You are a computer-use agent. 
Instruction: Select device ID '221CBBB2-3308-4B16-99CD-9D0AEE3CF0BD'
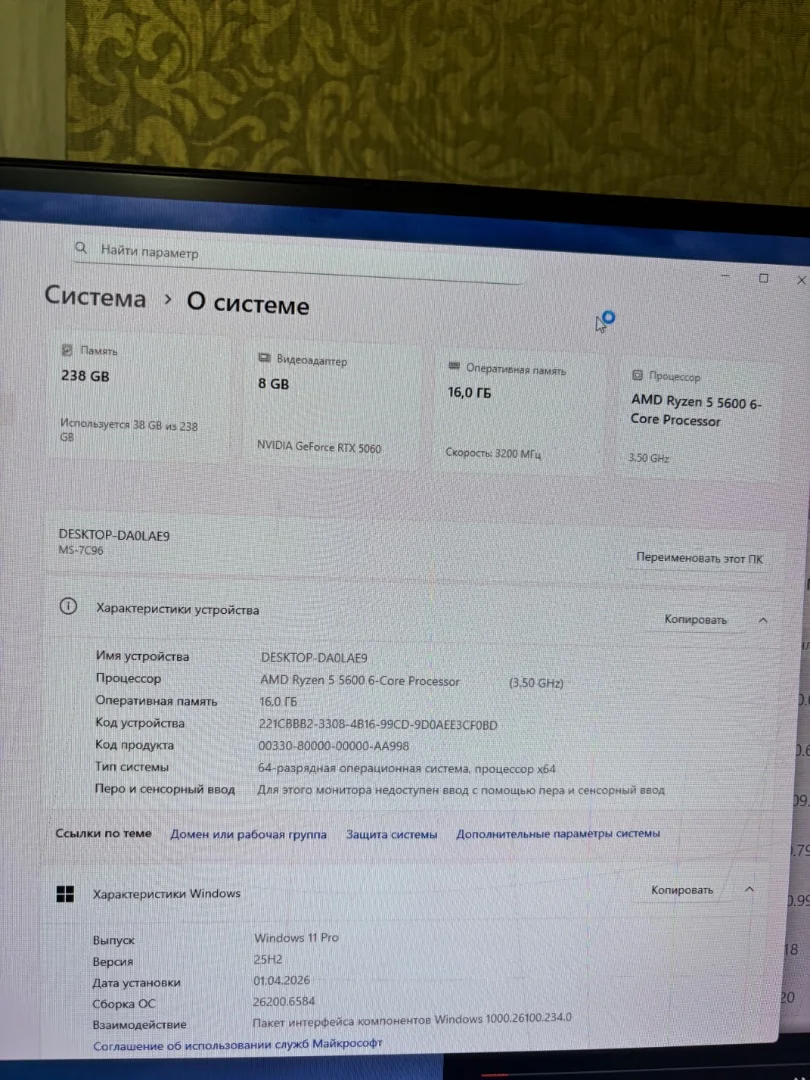[x=377, y=725]
